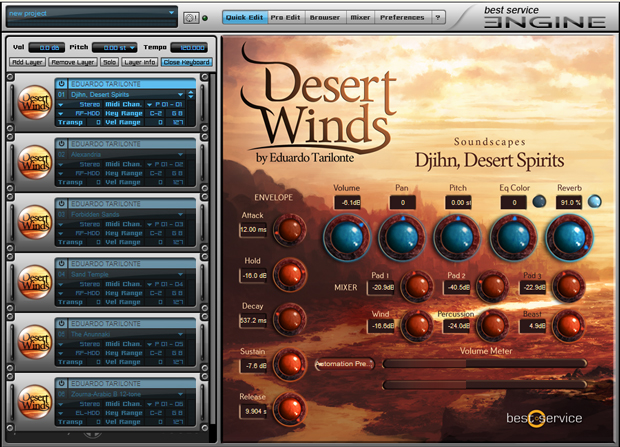Switch to the Browser tab
This screenshot has width=620, height=447.
pos(325,17)
